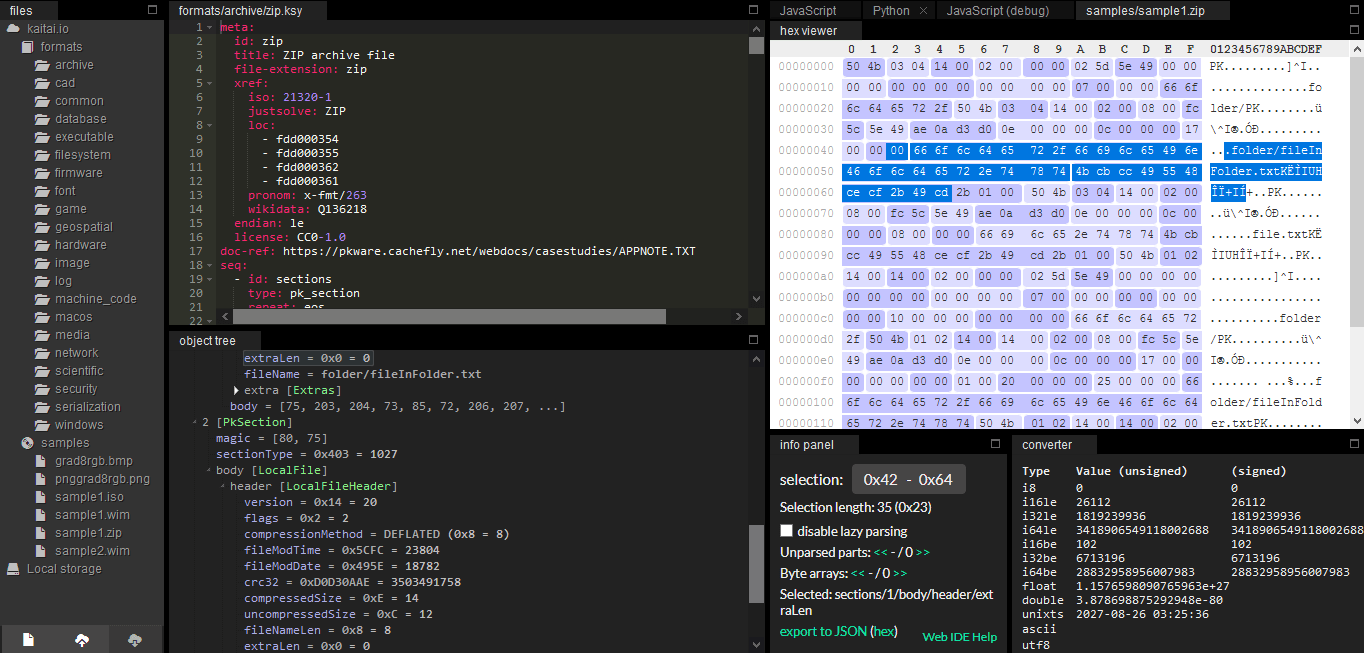Click the formats book icon
This screenshot has width=1364, height=653.
28,47
